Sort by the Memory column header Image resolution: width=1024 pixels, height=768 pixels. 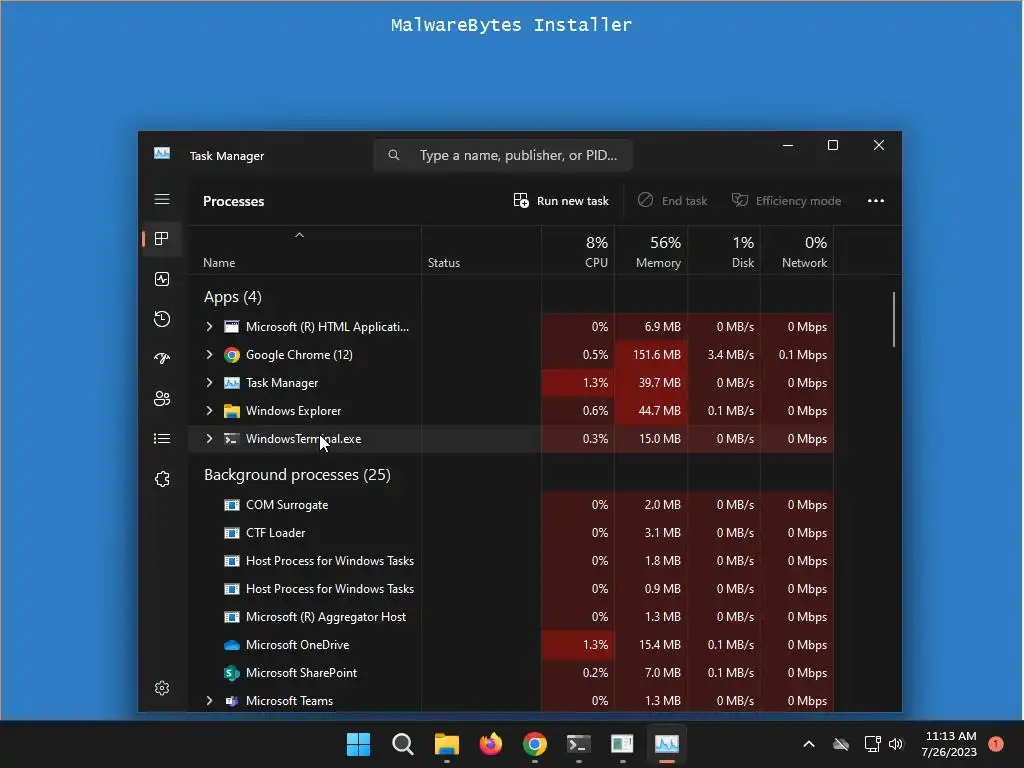pyautogui.click(x=651, y=251)
